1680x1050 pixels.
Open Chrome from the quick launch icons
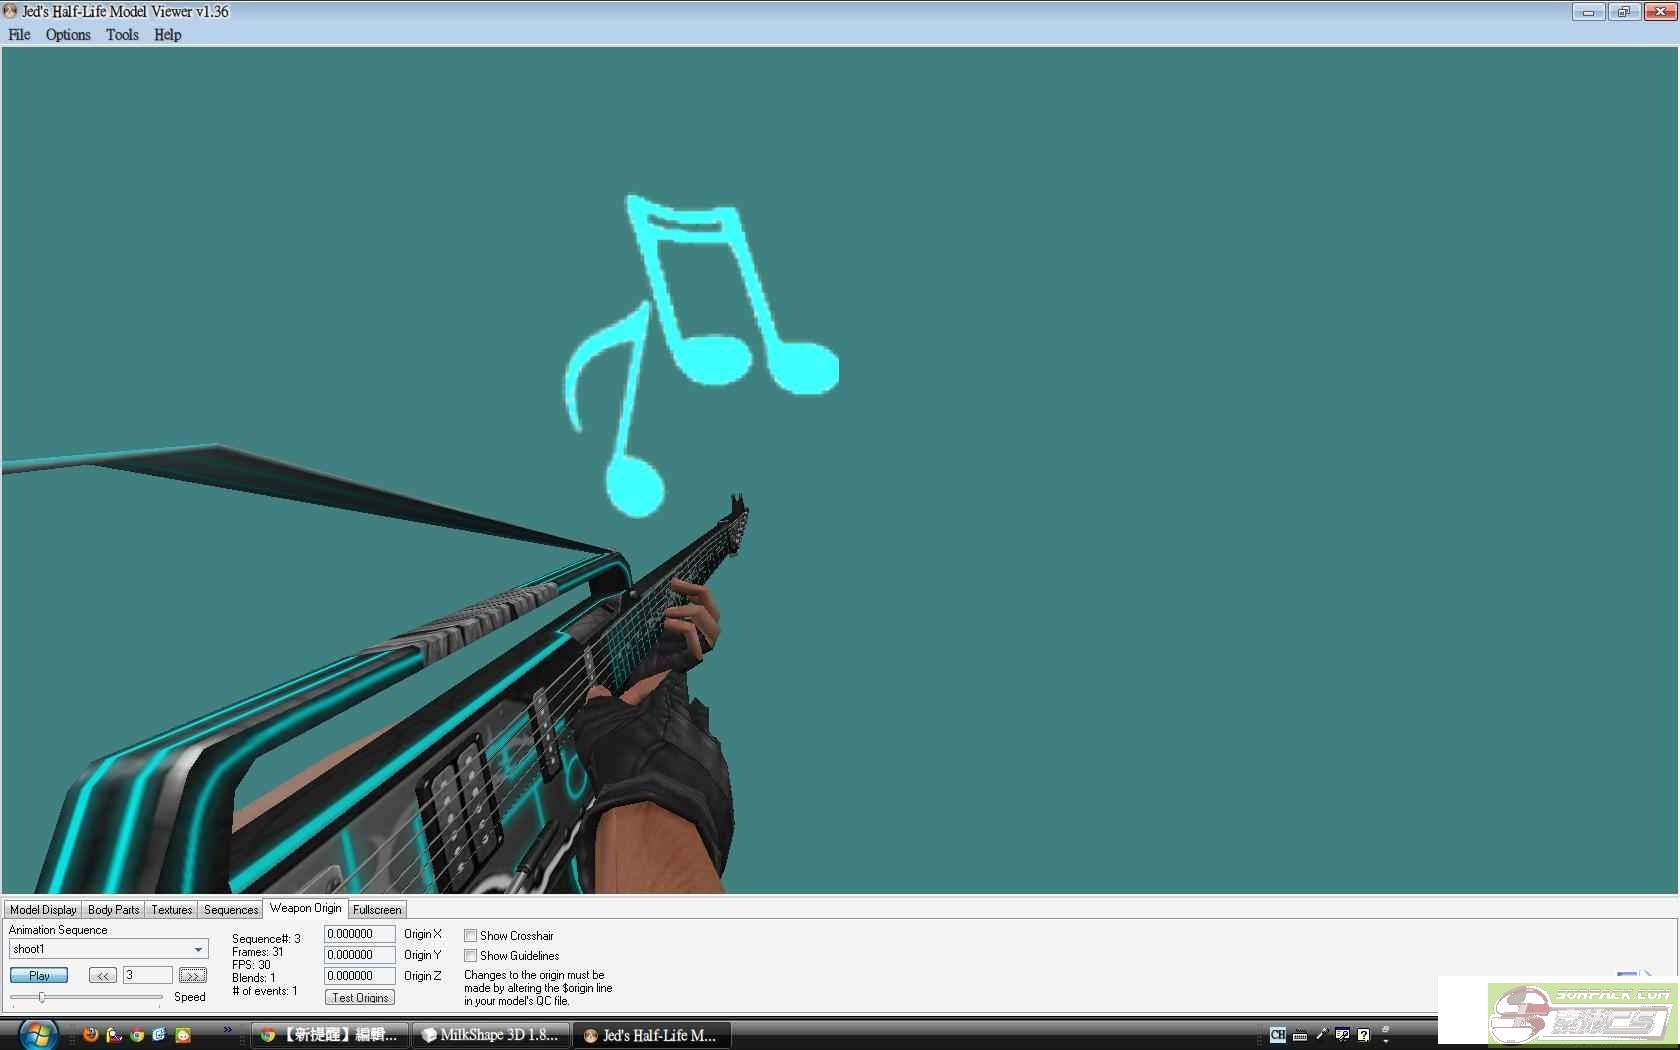coord(137,1035)
